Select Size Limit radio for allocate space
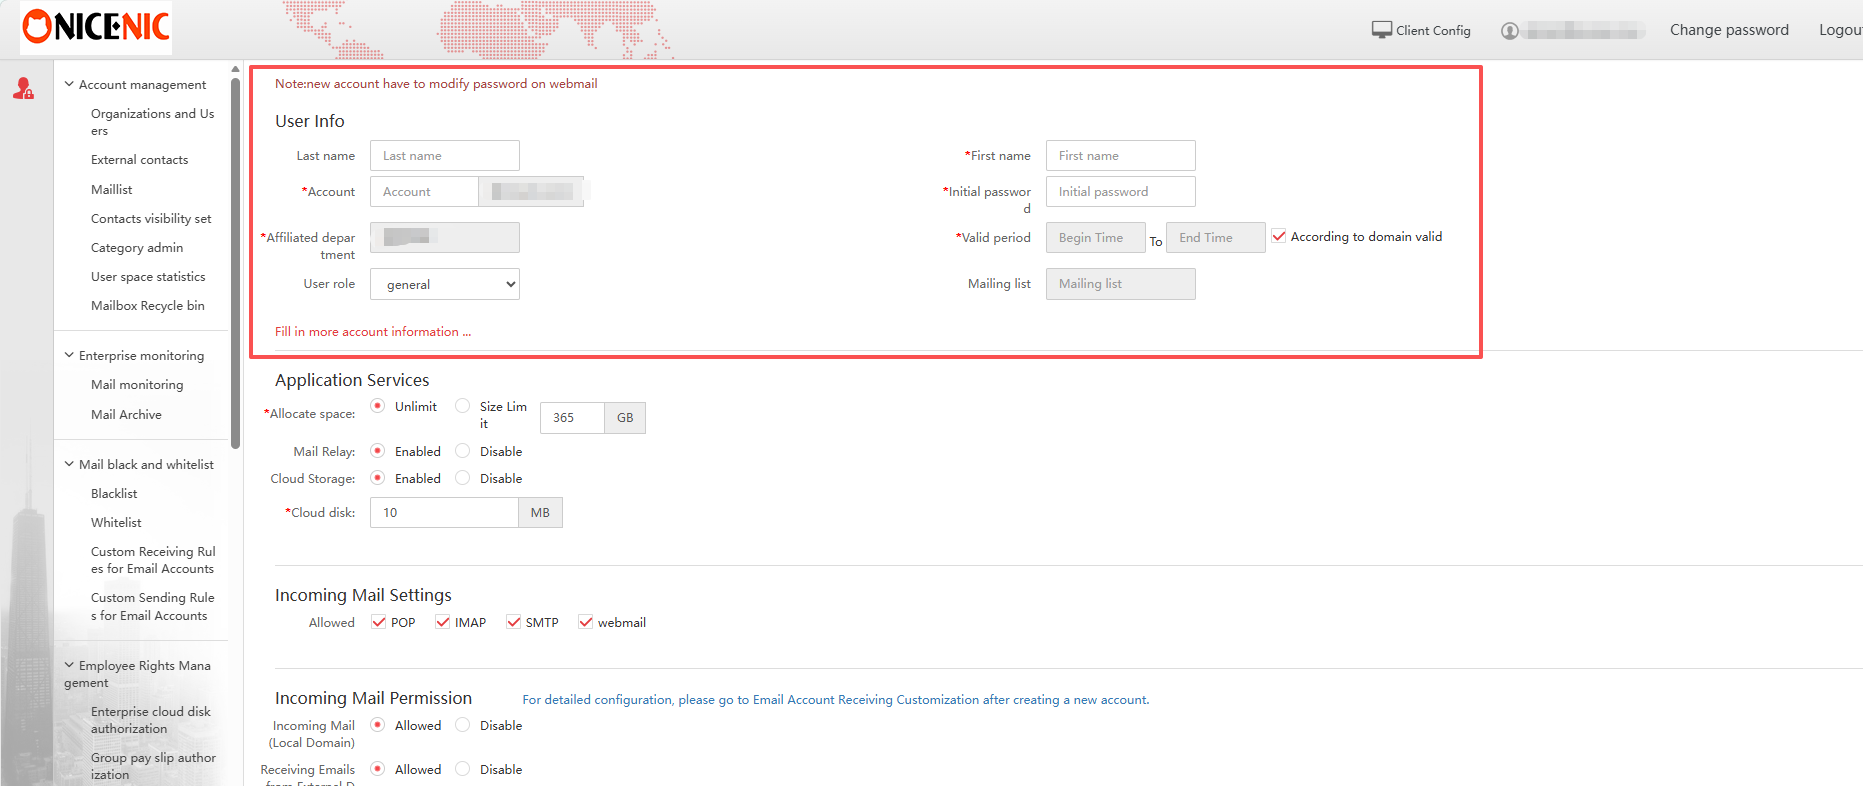 (462, 406)
